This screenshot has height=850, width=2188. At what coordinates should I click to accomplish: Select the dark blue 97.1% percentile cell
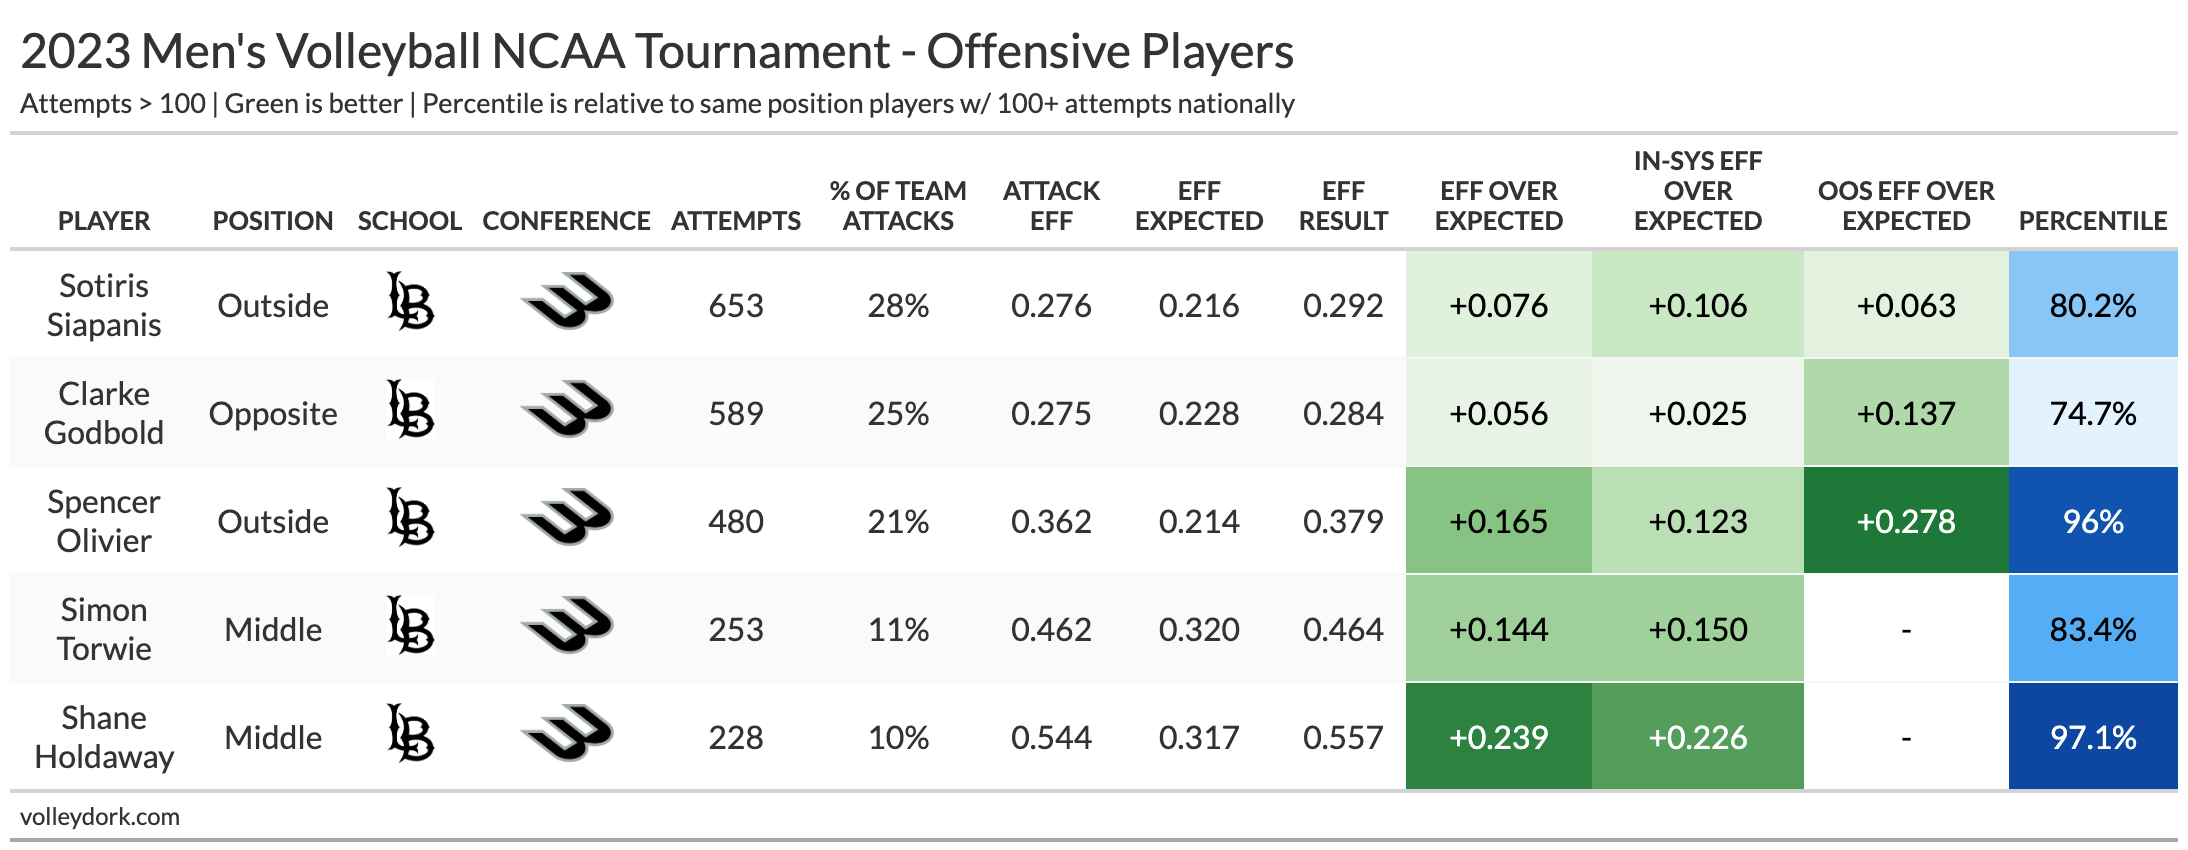[x=2093, y=737]
